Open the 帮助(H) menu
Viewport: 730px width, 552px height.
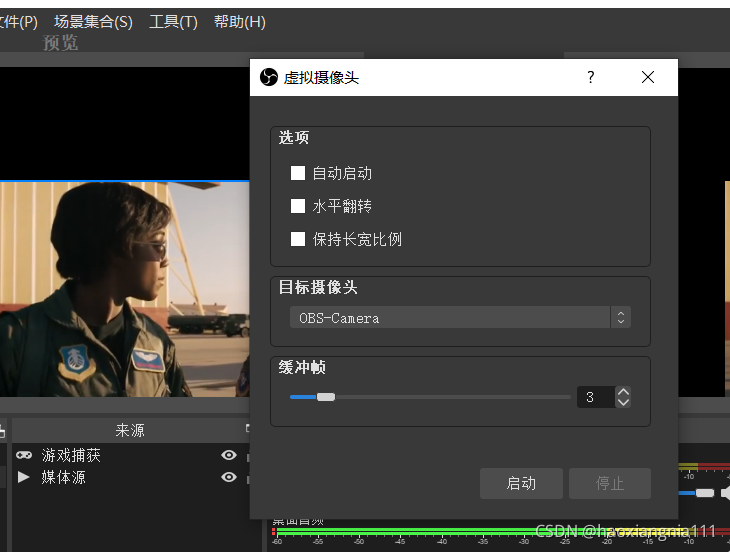click(x=239, y=22)
